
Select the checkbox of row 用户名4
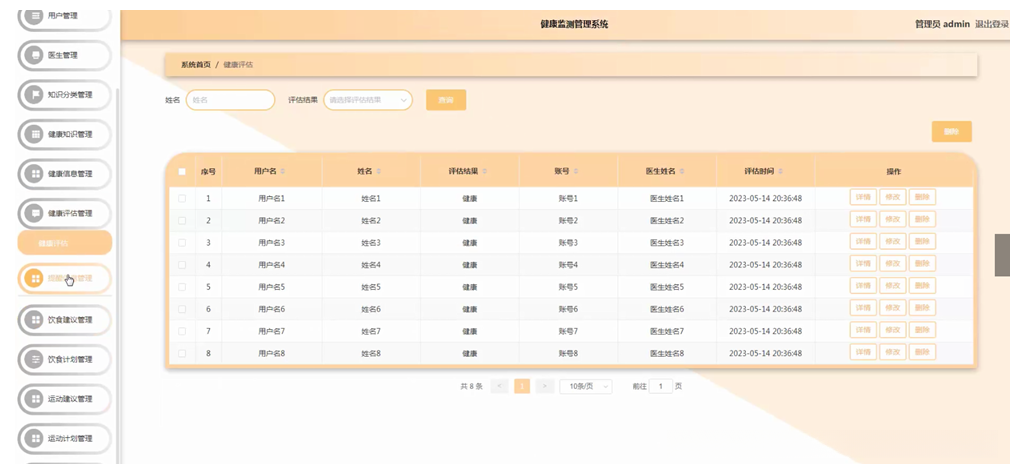pyautogui.click(x=182, y=265)
